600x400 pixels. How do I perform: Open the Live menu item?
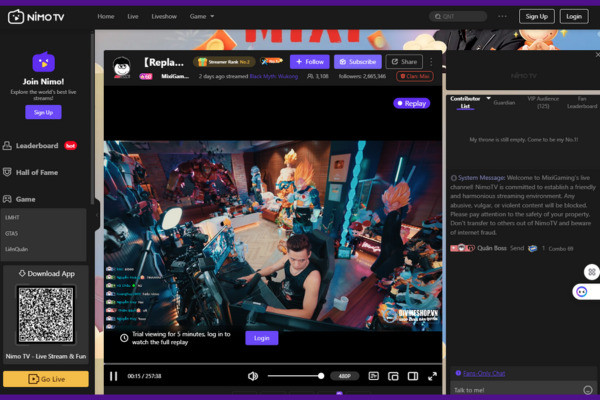(133, 16)
